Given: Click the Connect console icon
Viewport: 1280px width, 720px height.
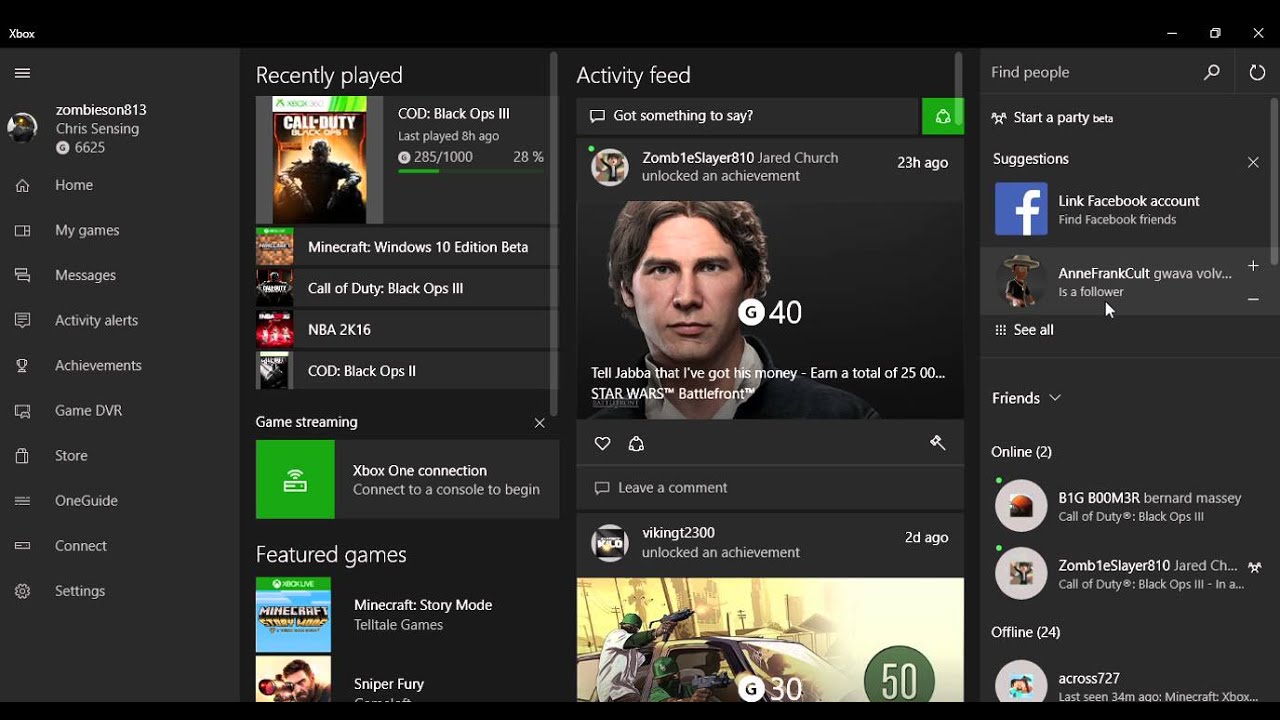Looking at the screenshot, I should coord(22,546).
